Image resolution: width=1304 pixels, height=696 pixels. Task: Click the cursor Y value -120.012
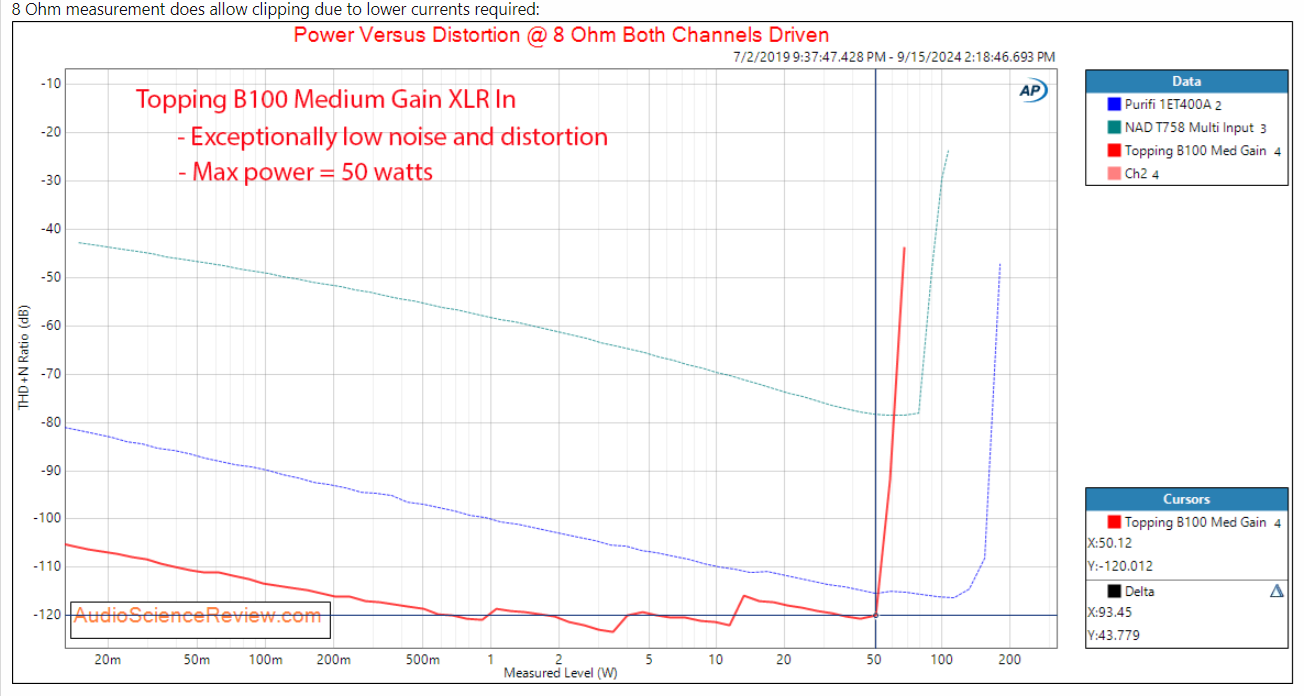point(1119,566)
